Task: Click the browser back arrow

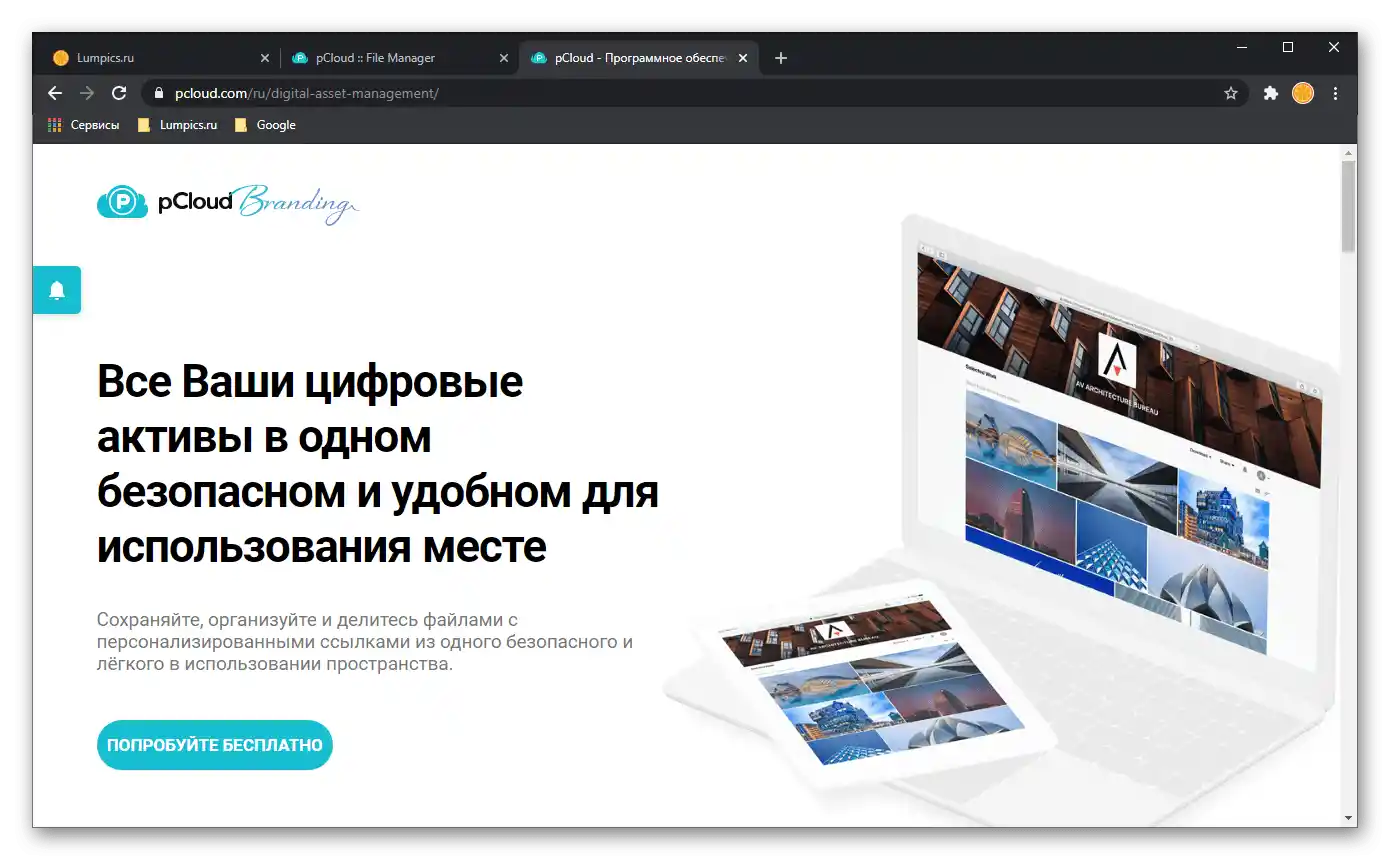Action: (55, 93)
